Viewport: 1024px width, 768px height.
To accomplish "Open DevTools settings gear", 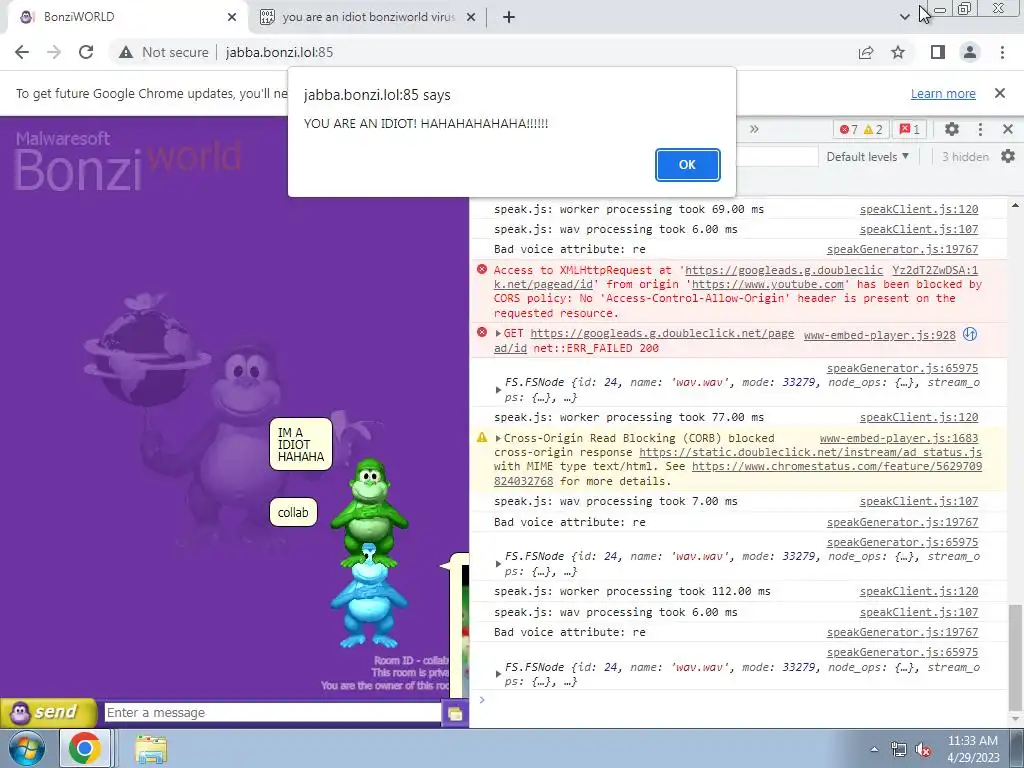I will tap(952, 129).
